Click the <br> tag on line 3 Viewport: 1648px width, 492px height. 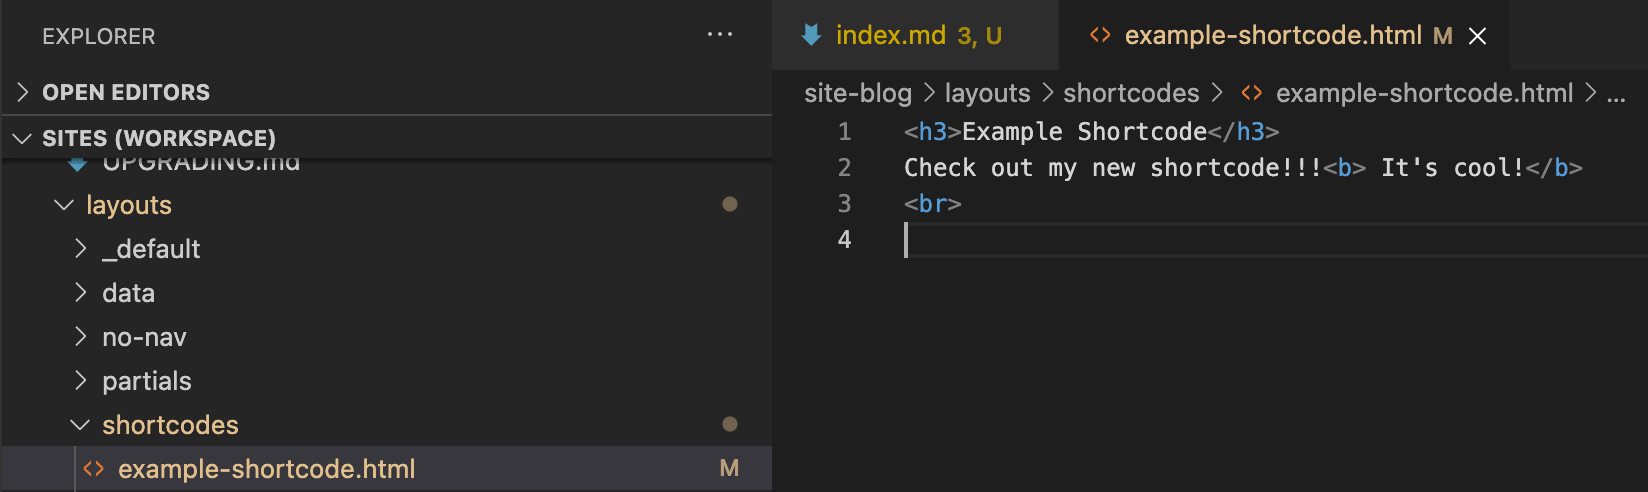[x=933, y=203]
